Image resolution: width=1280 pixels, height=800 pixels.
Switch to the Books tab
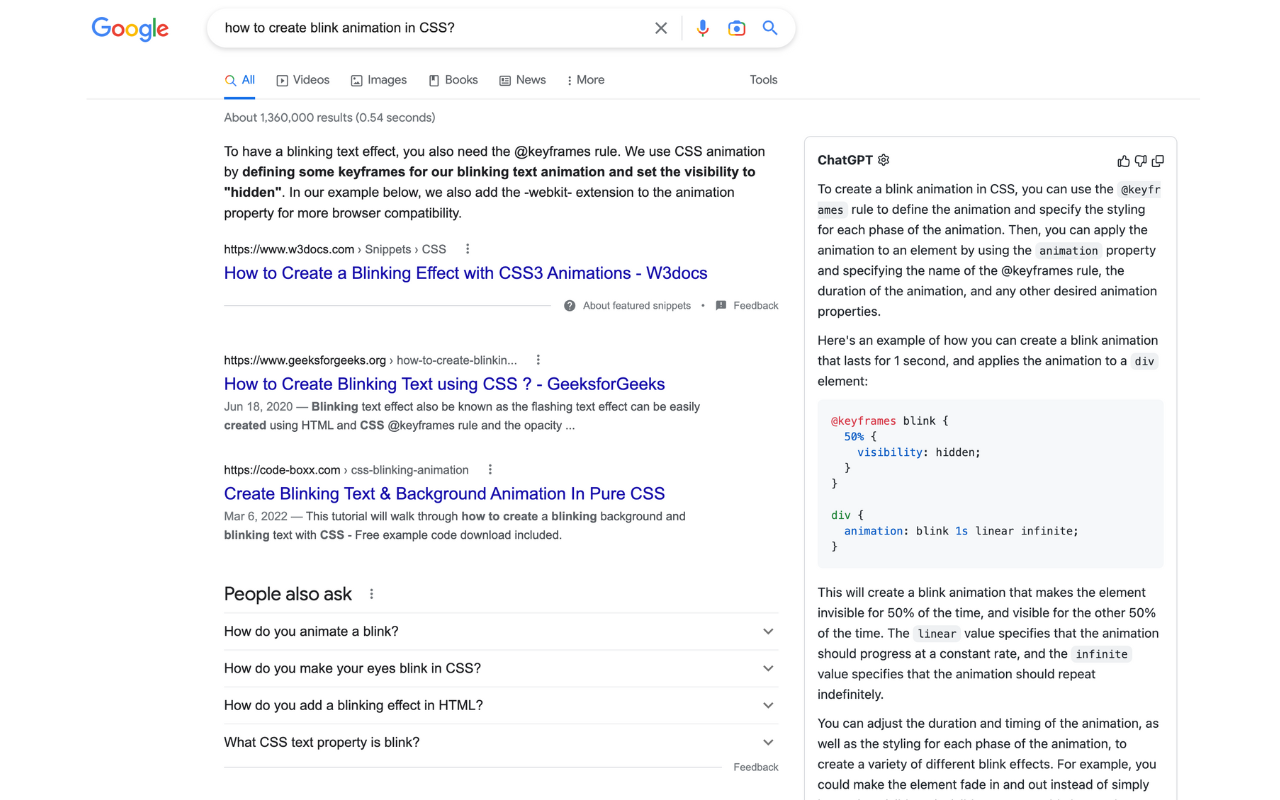(x=453, y=80)
